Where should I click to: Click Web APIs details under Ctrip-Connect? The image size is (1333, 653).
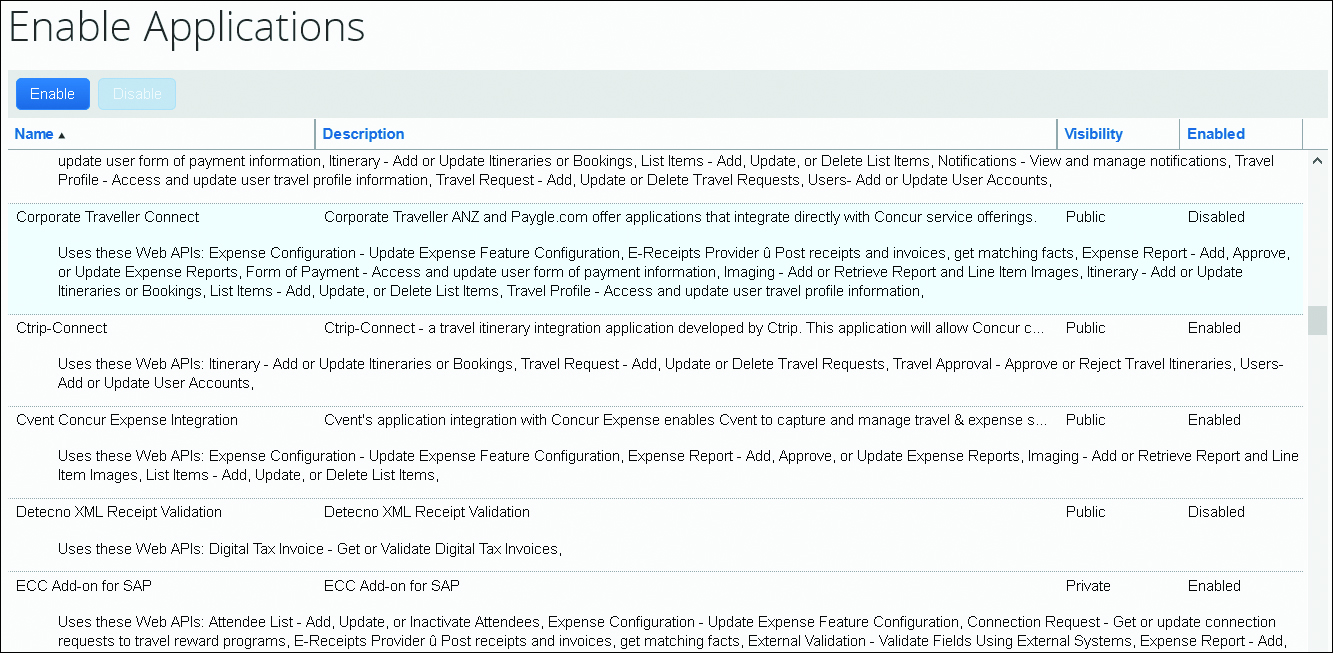(x=670, y=374)
